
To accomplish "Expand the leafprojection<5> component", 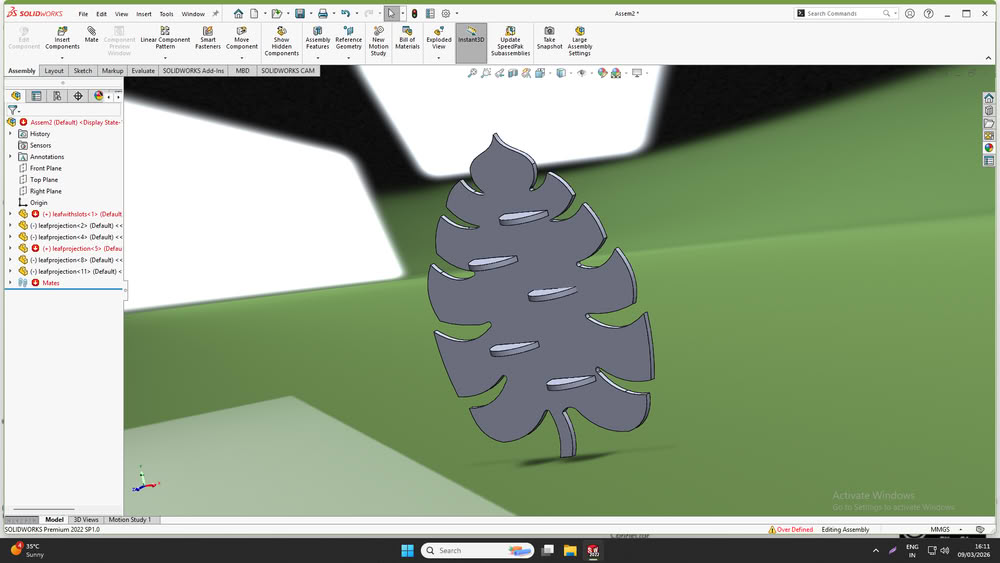I will click(x=10, y=249).
